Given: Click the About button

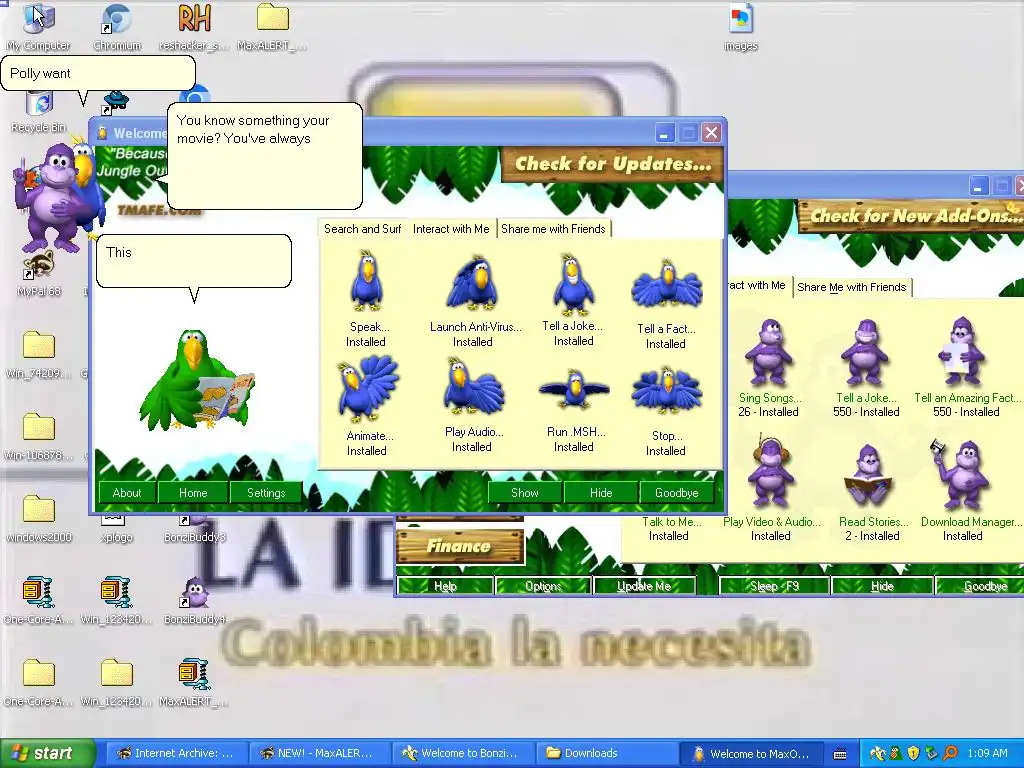Looking at the screenshot, I should (x=127, y=493).
